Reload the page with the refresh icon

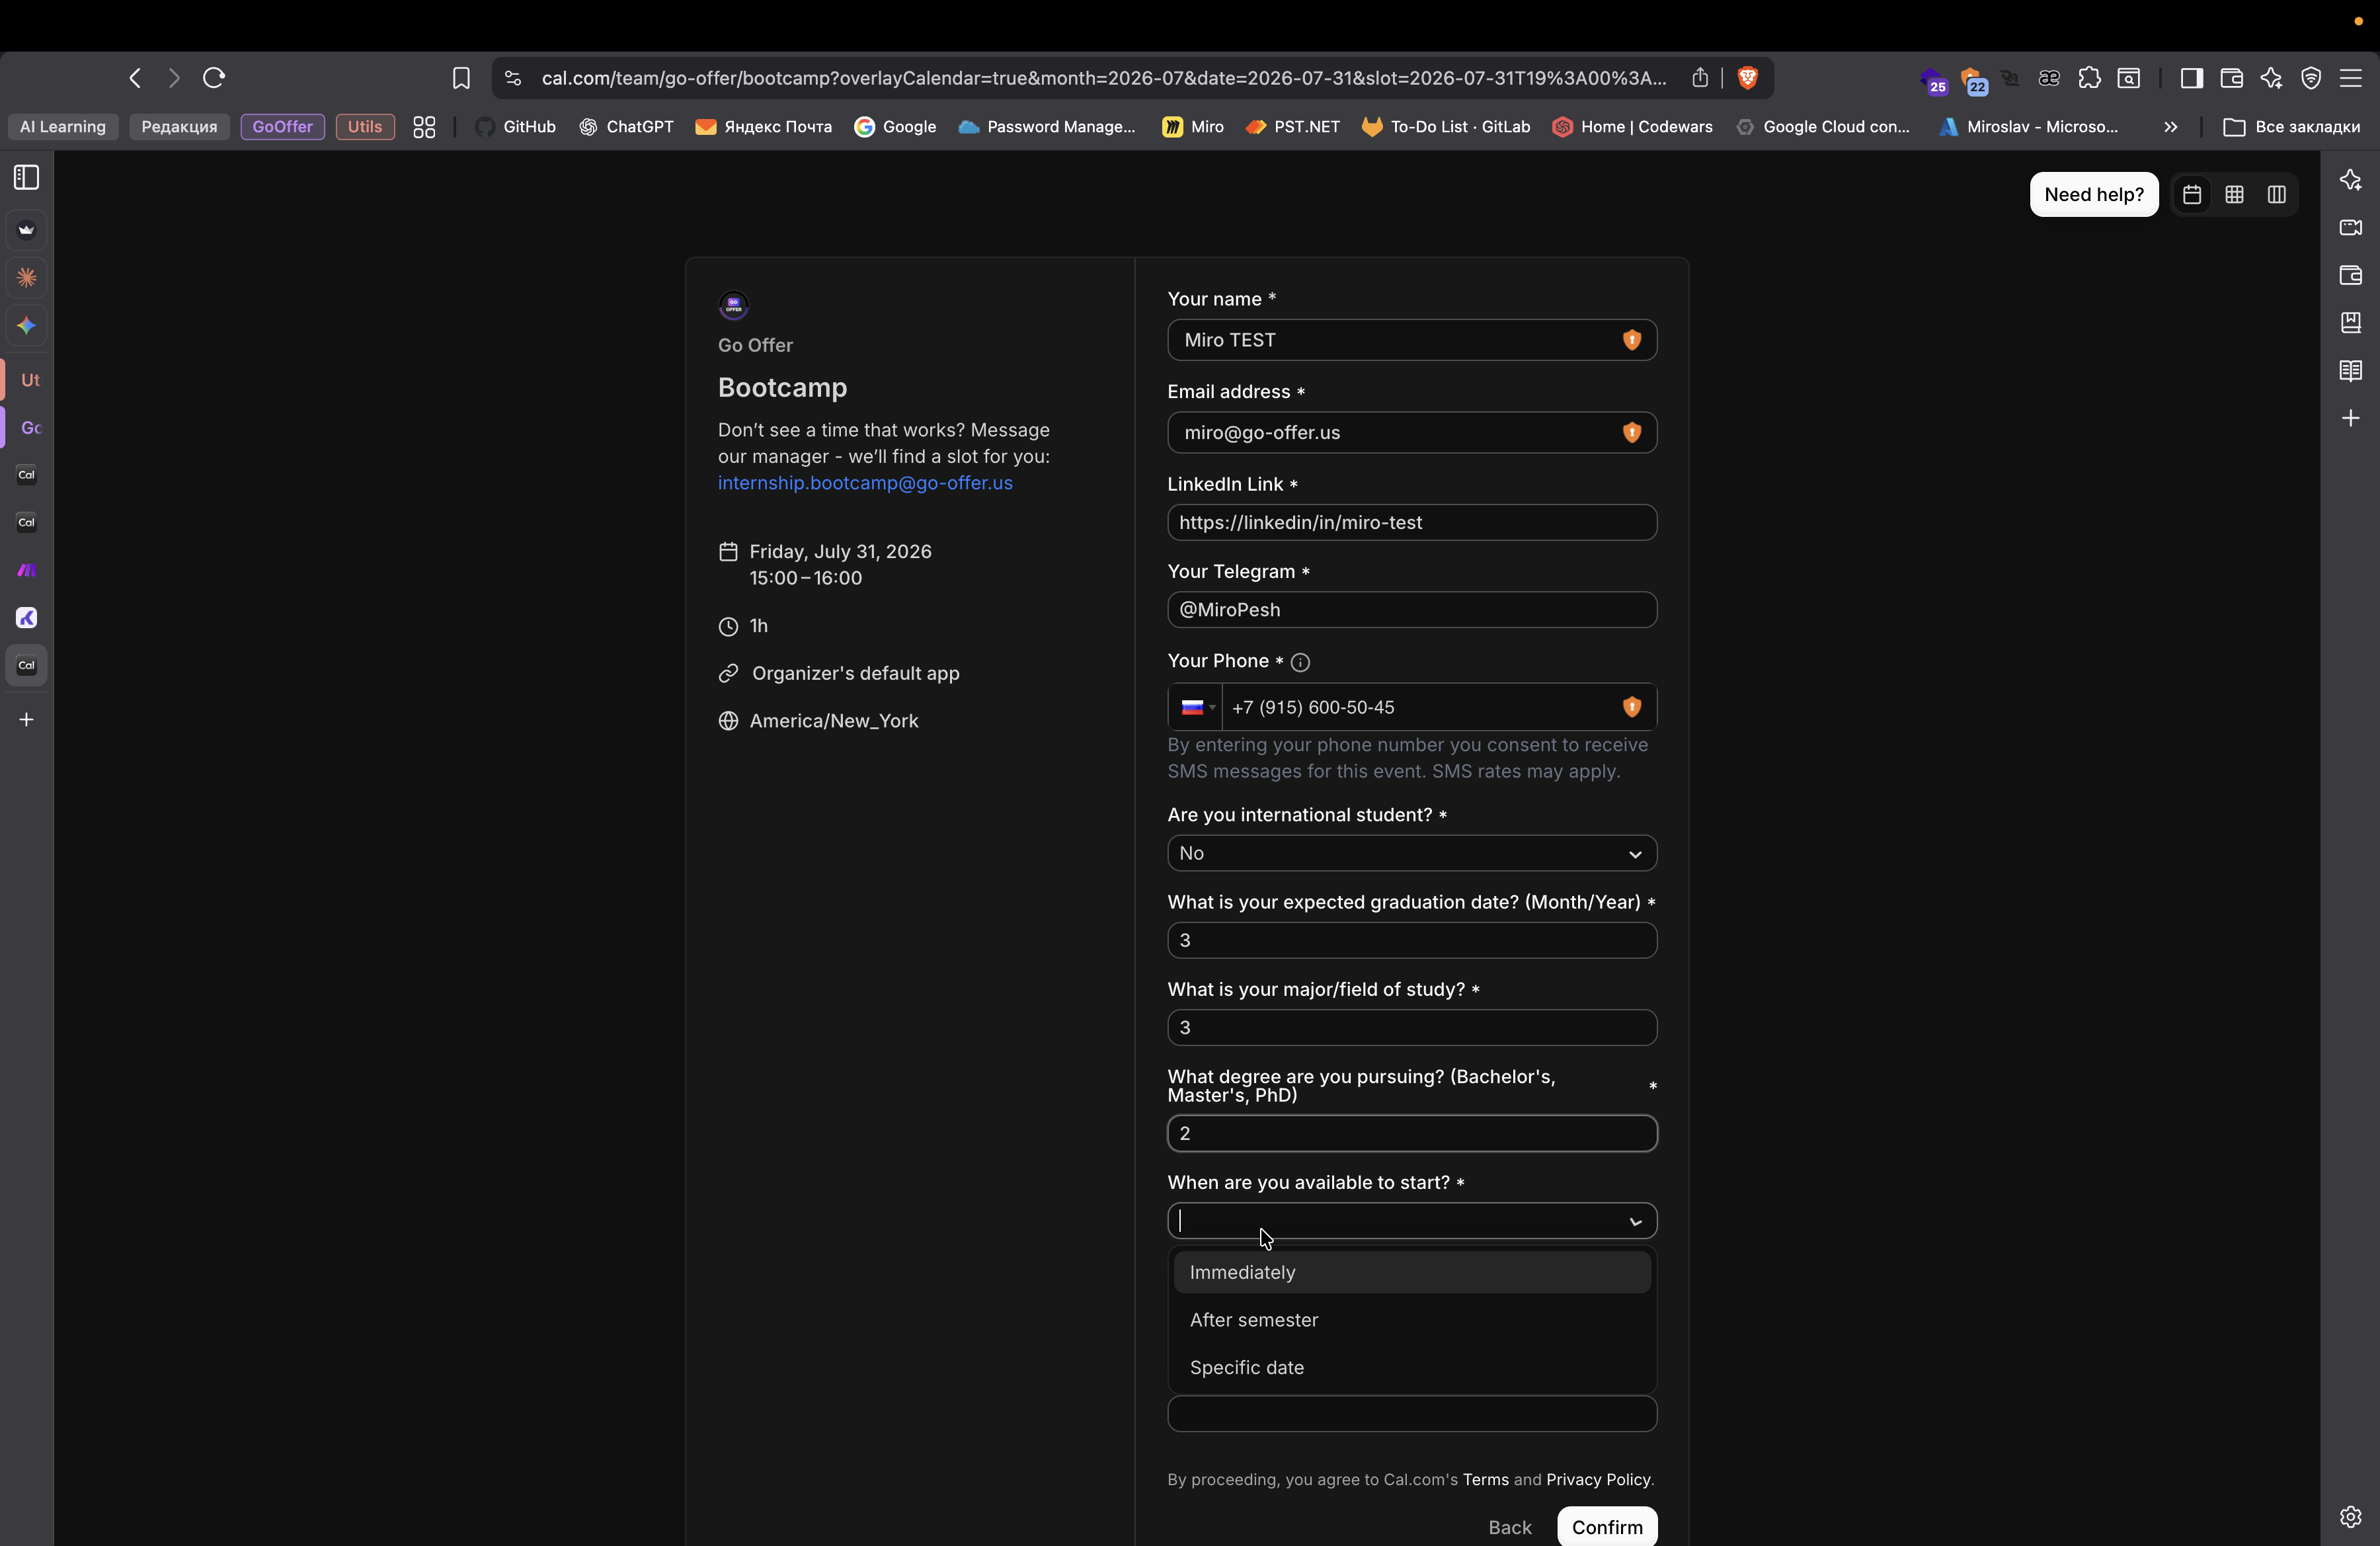(214, 78)
